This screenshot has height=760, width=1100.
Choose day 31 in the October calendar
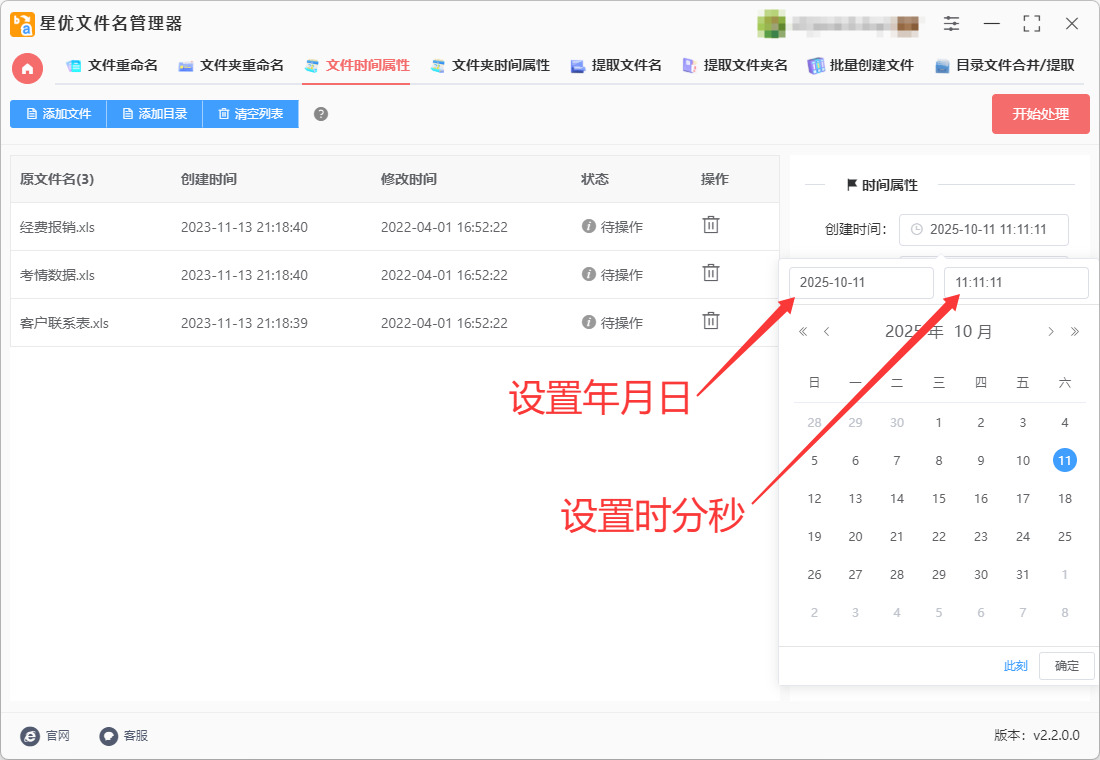click(x=1023, y=574)
